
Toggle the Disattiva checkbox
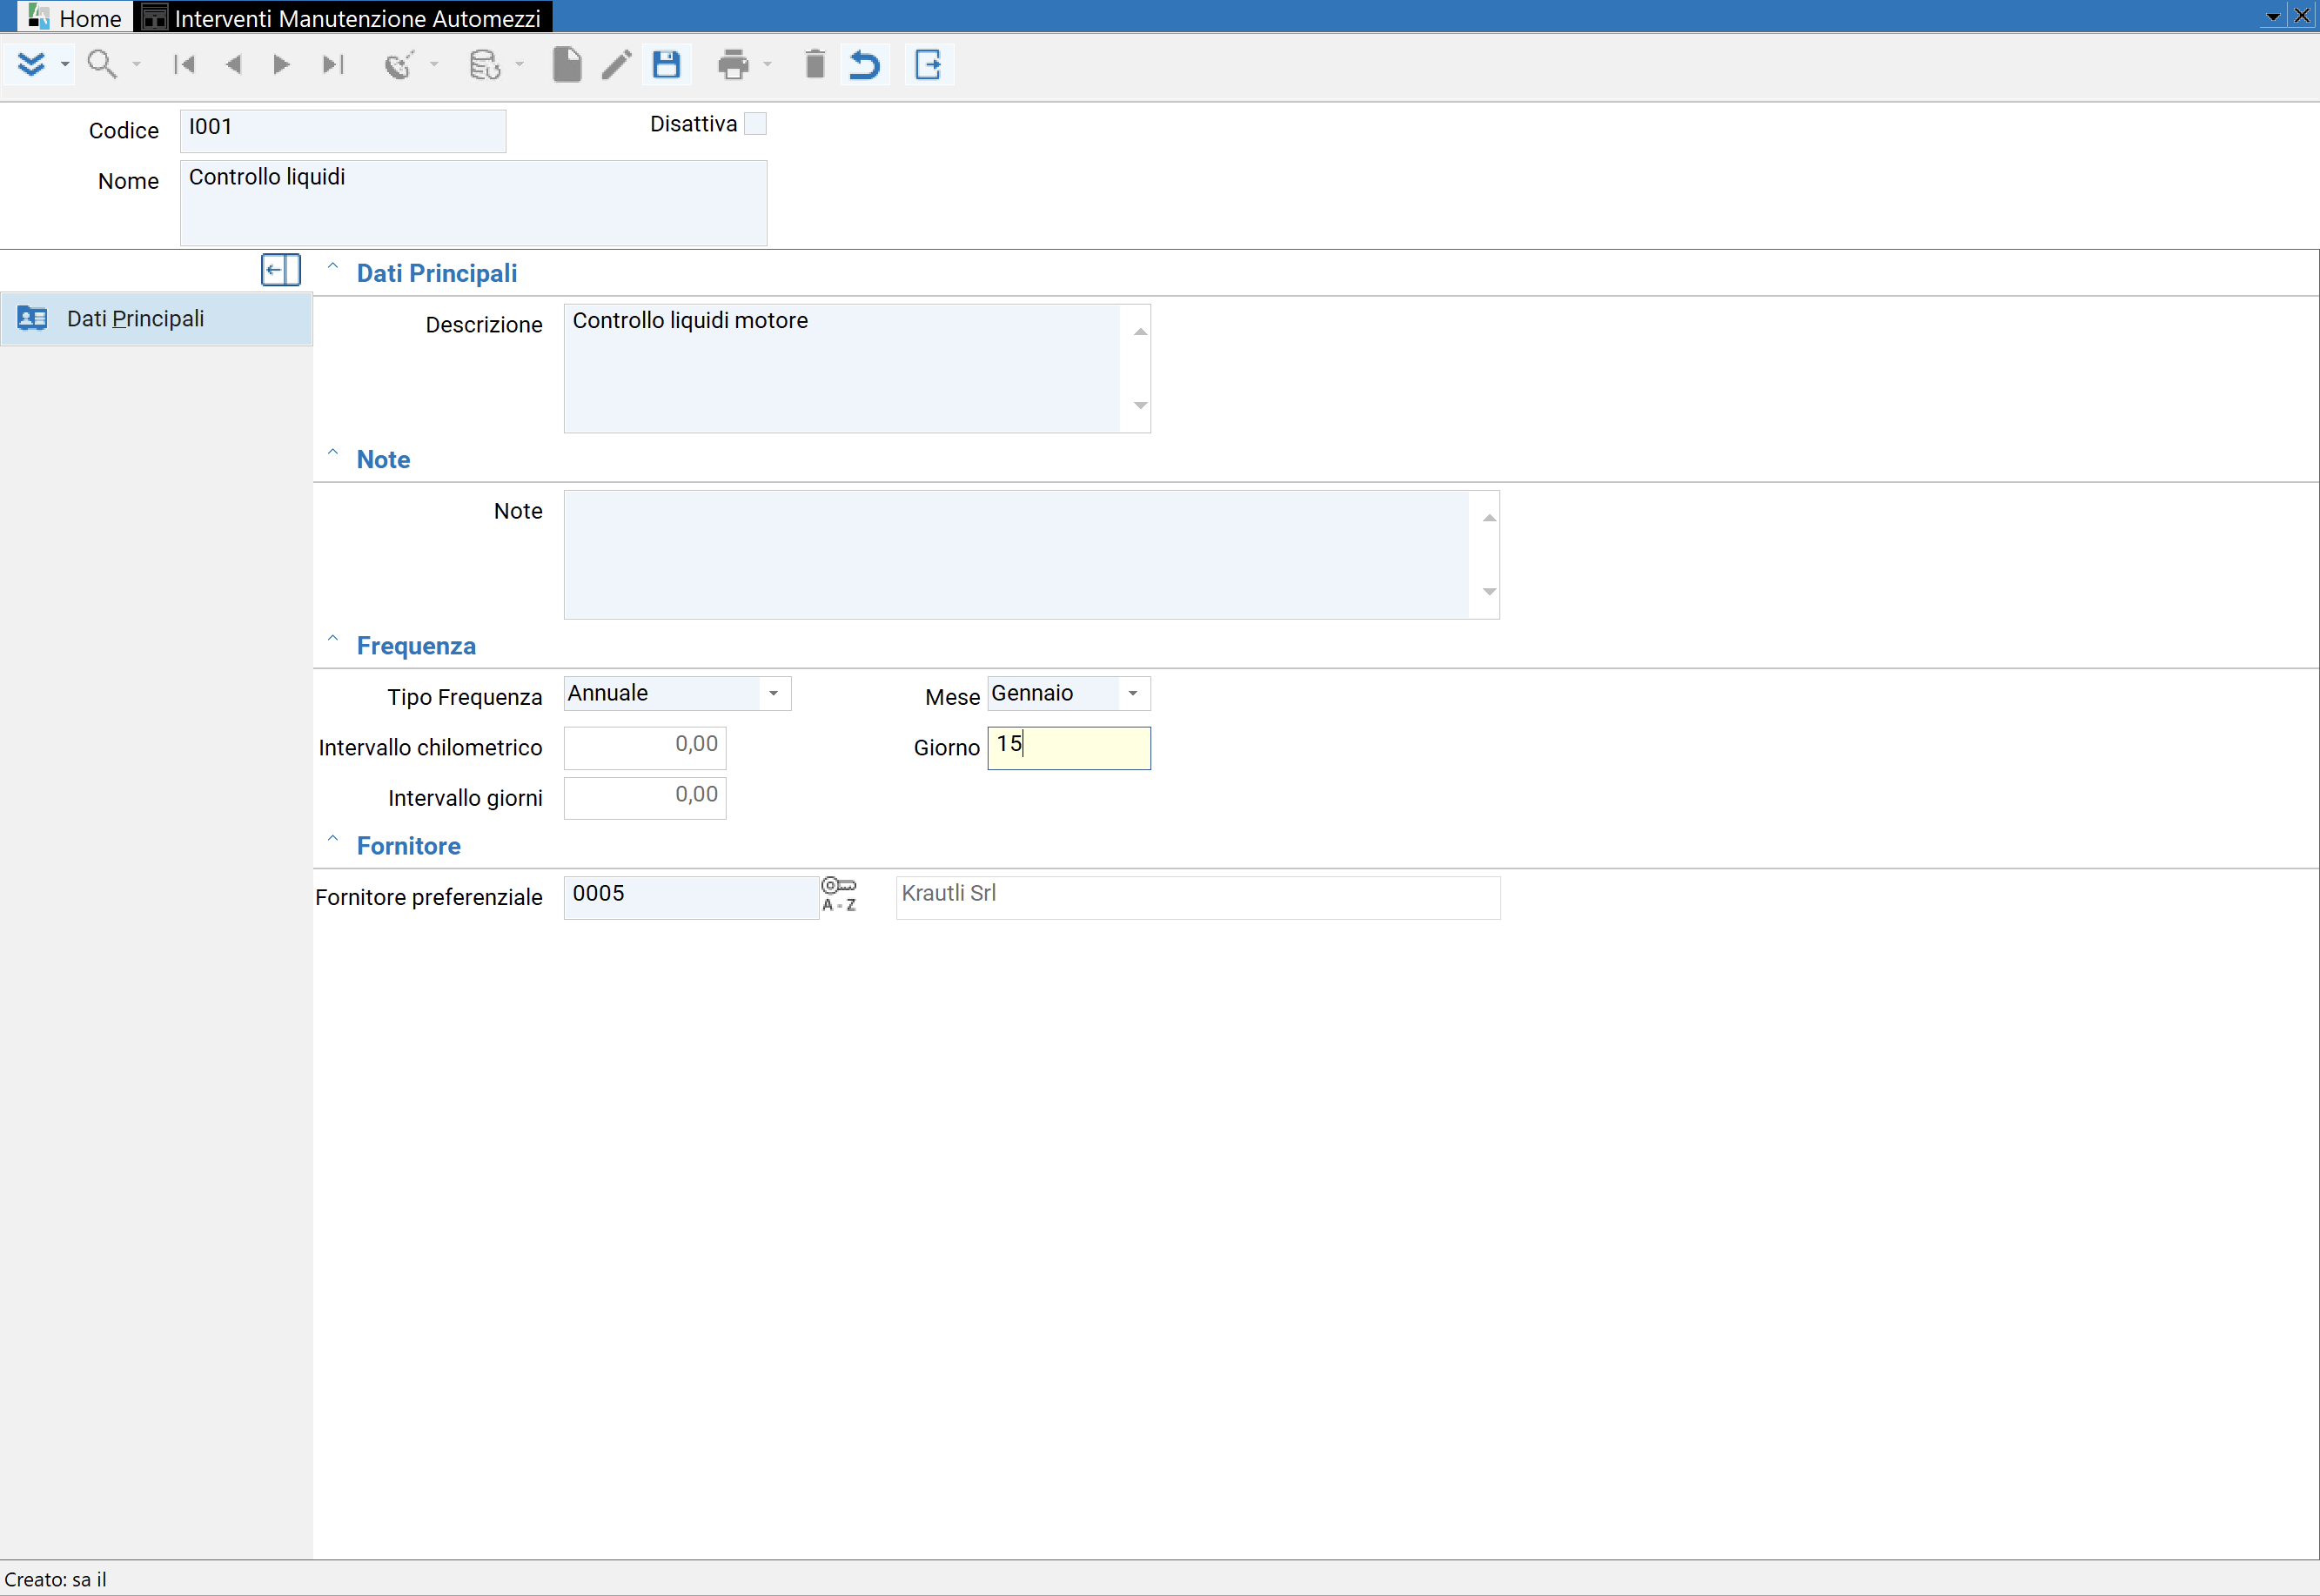756,124
